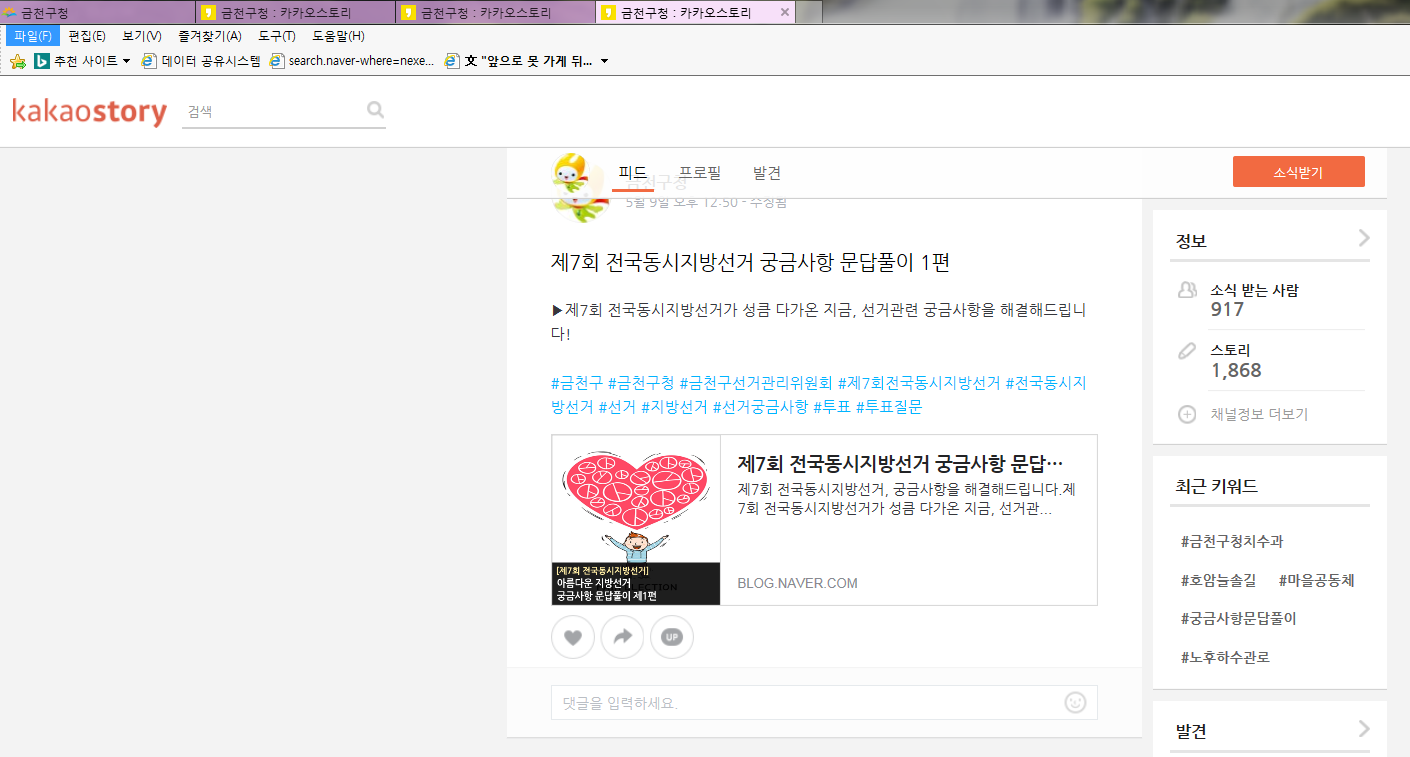Screen dimensions: 1410x757
Task: Open the 즐겨찾기(A) menu
Action: (x=210, y=36)
